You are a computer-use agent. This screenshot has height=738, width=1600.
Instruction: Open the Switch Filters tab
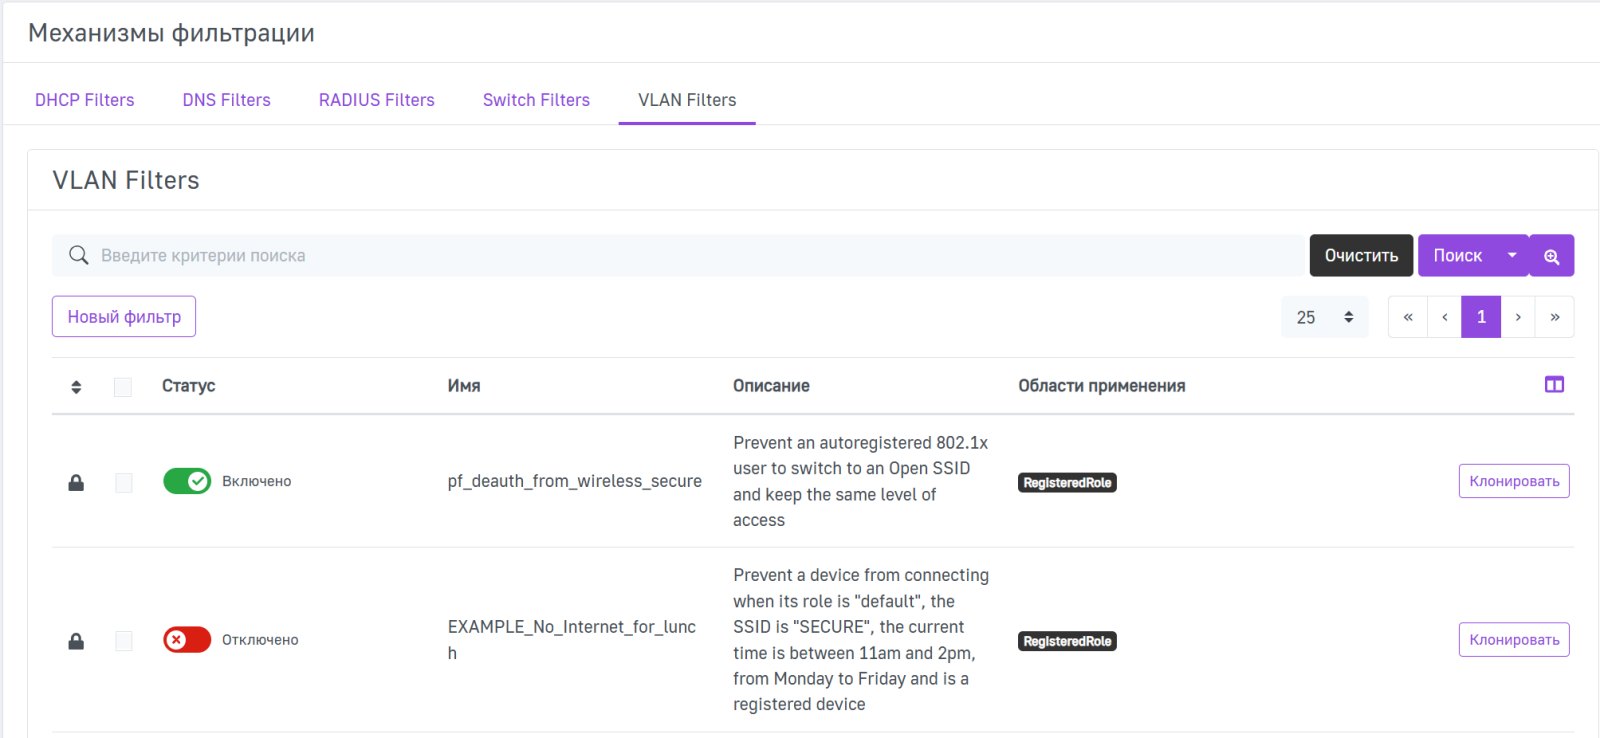pyautogui.click(x=536, y=100)
